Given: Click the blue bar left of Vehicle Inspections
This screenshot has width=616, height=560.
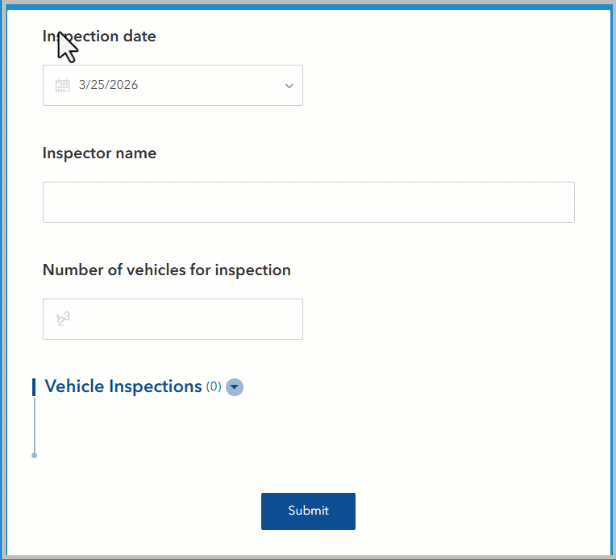Looking at the screenshot, I should (34, 387).
